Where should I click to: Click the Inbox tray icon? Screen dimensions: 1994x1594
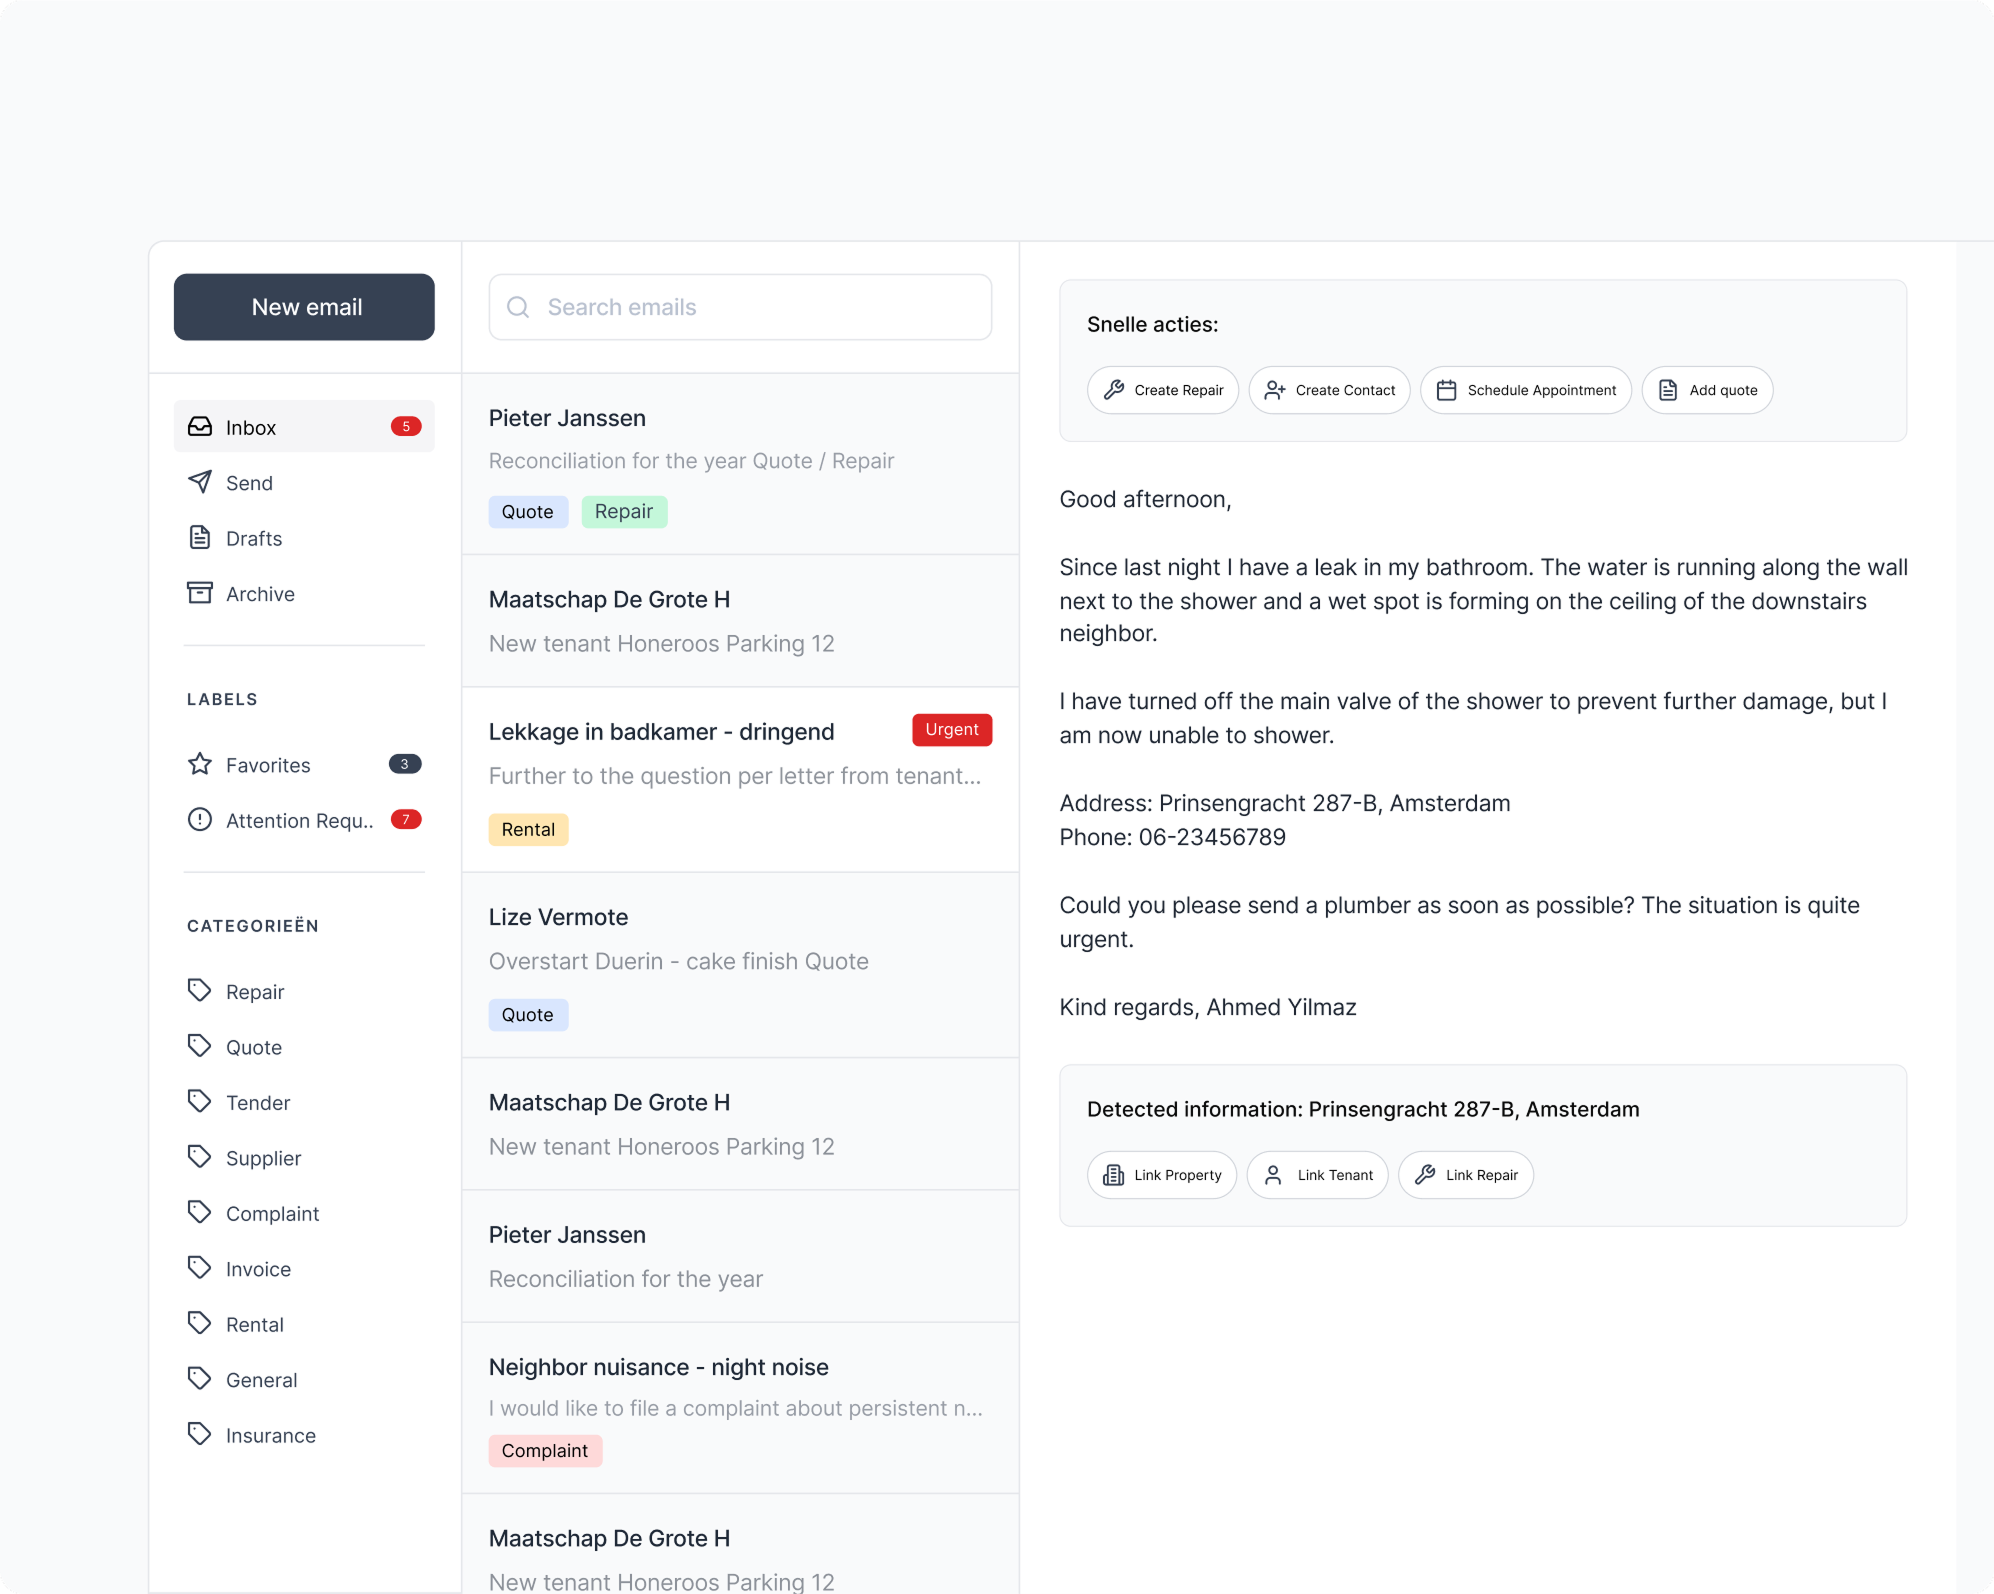(200, 427)
